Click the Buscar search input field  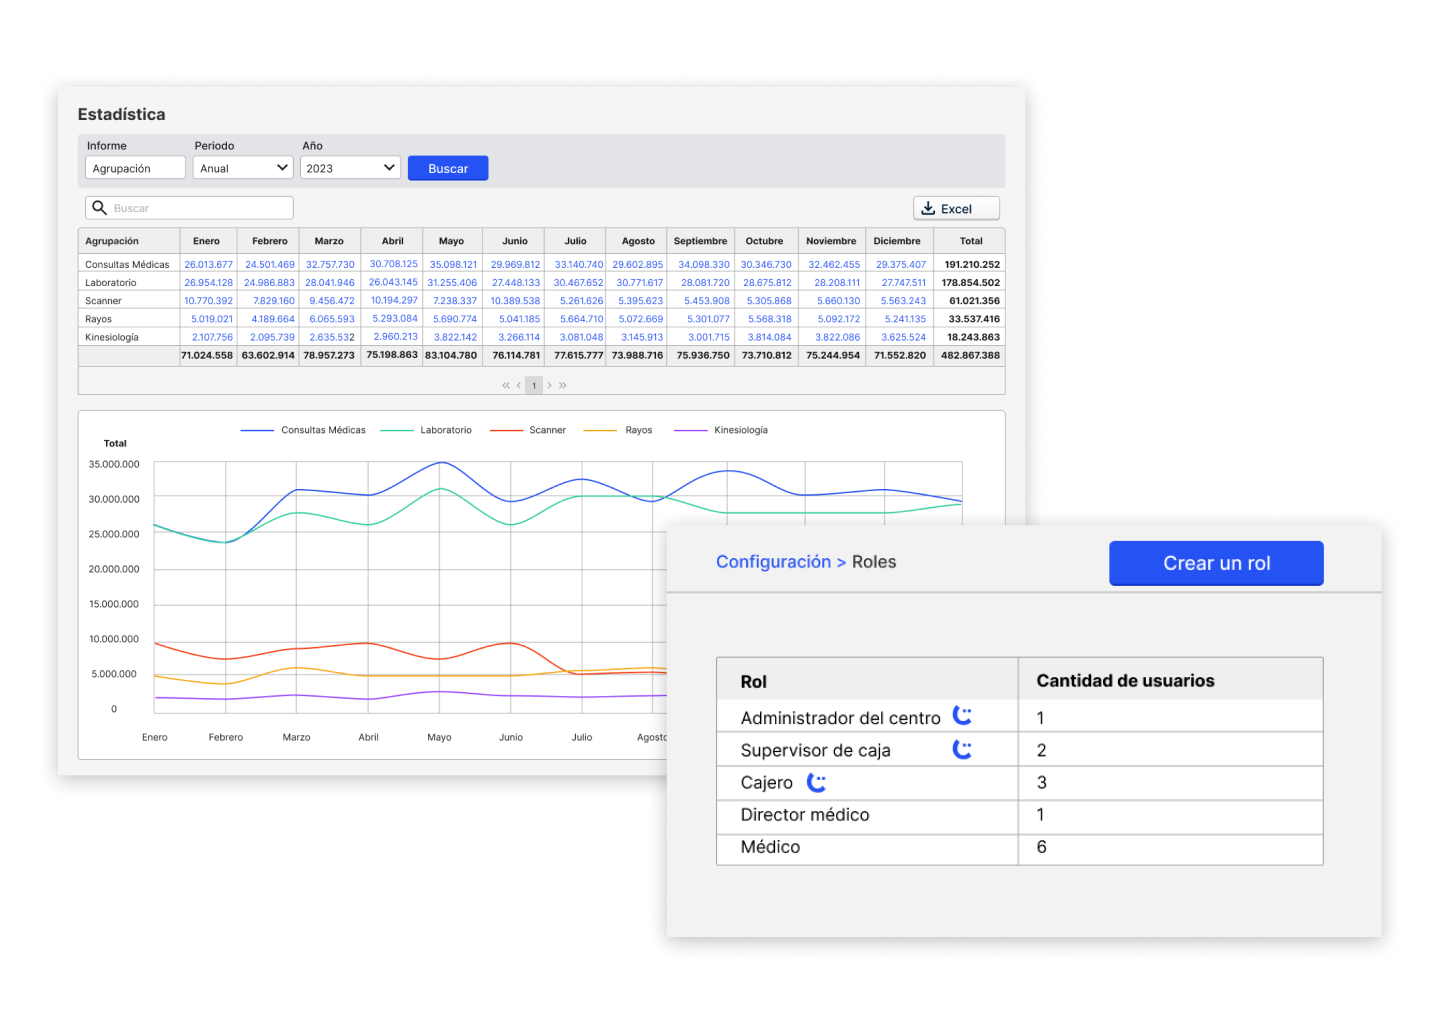tap(189, 208)
